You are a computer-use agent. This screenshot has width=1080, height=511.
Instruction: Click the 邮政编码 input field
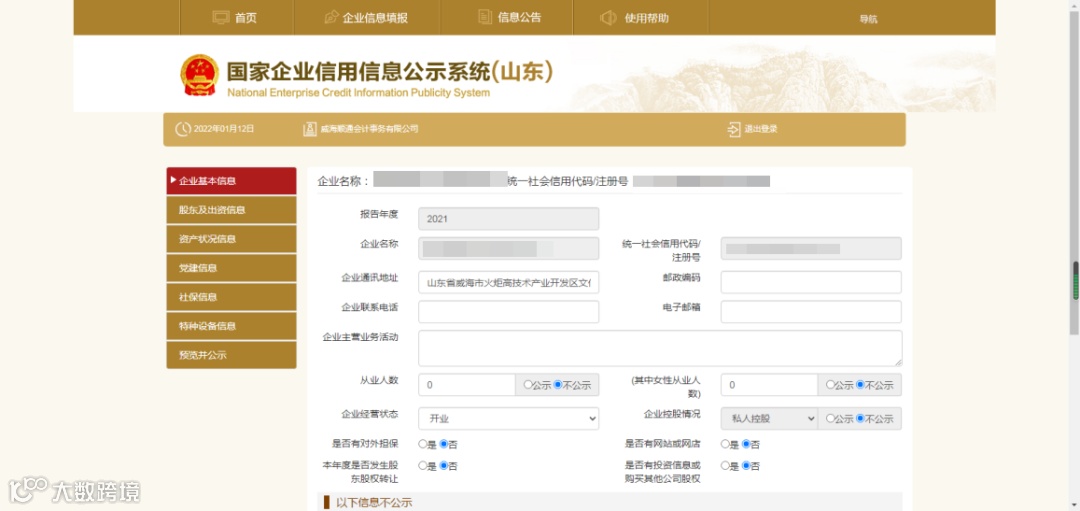[811, 282]
